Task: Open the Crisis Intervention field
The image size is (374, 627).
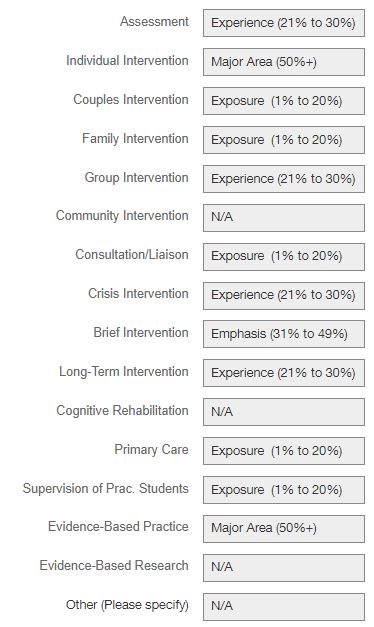Action: pos(284,296)
